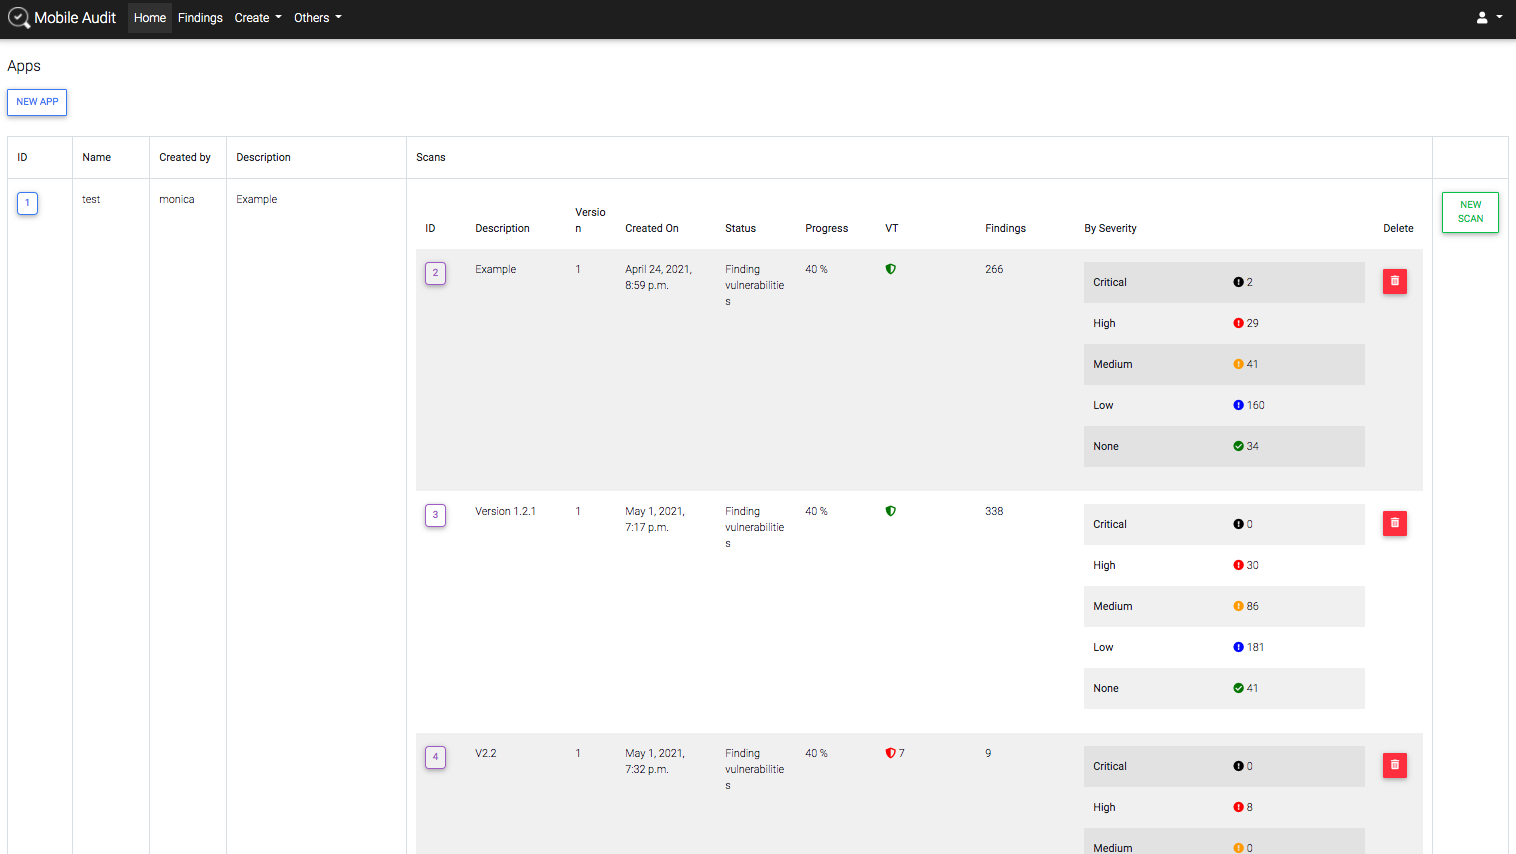Click the 'Version 1.2.1' scan description
The image size is (1516, 854).
click(x=505, y=511)
